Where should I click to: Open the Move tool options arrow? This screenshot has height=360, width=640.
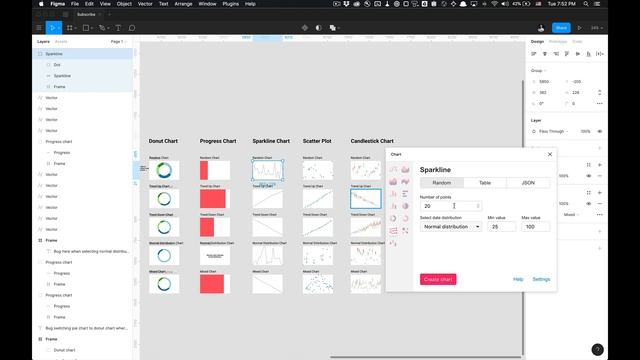(59, 28)
